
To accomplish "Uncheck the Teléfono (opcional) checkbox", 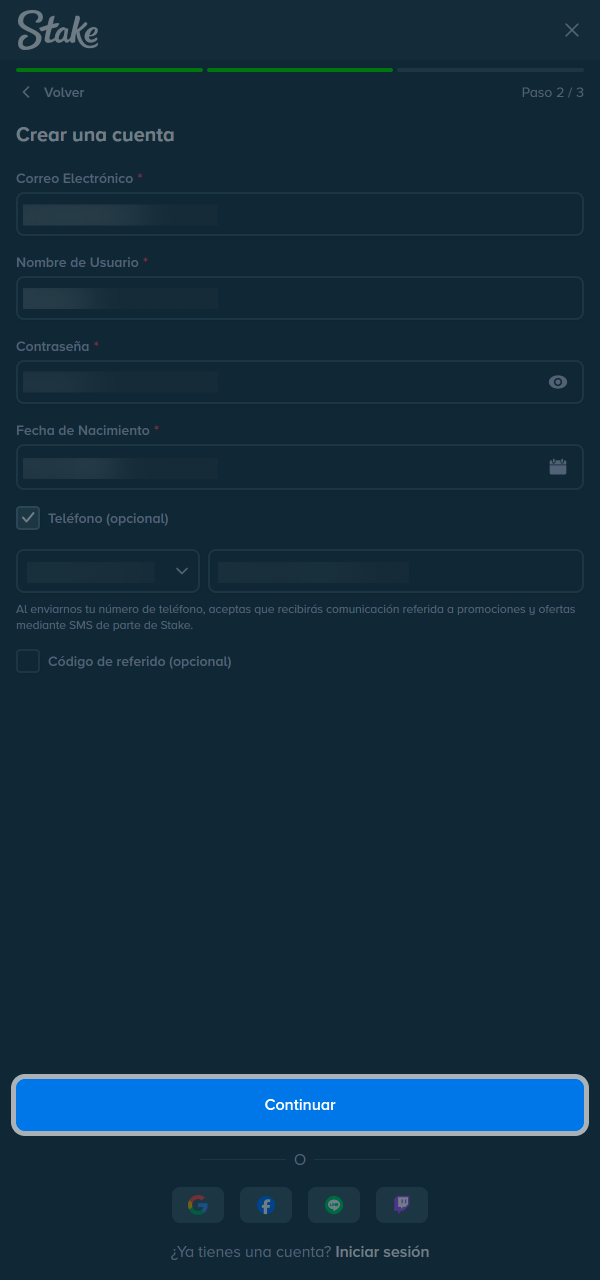I will (27, 518).
